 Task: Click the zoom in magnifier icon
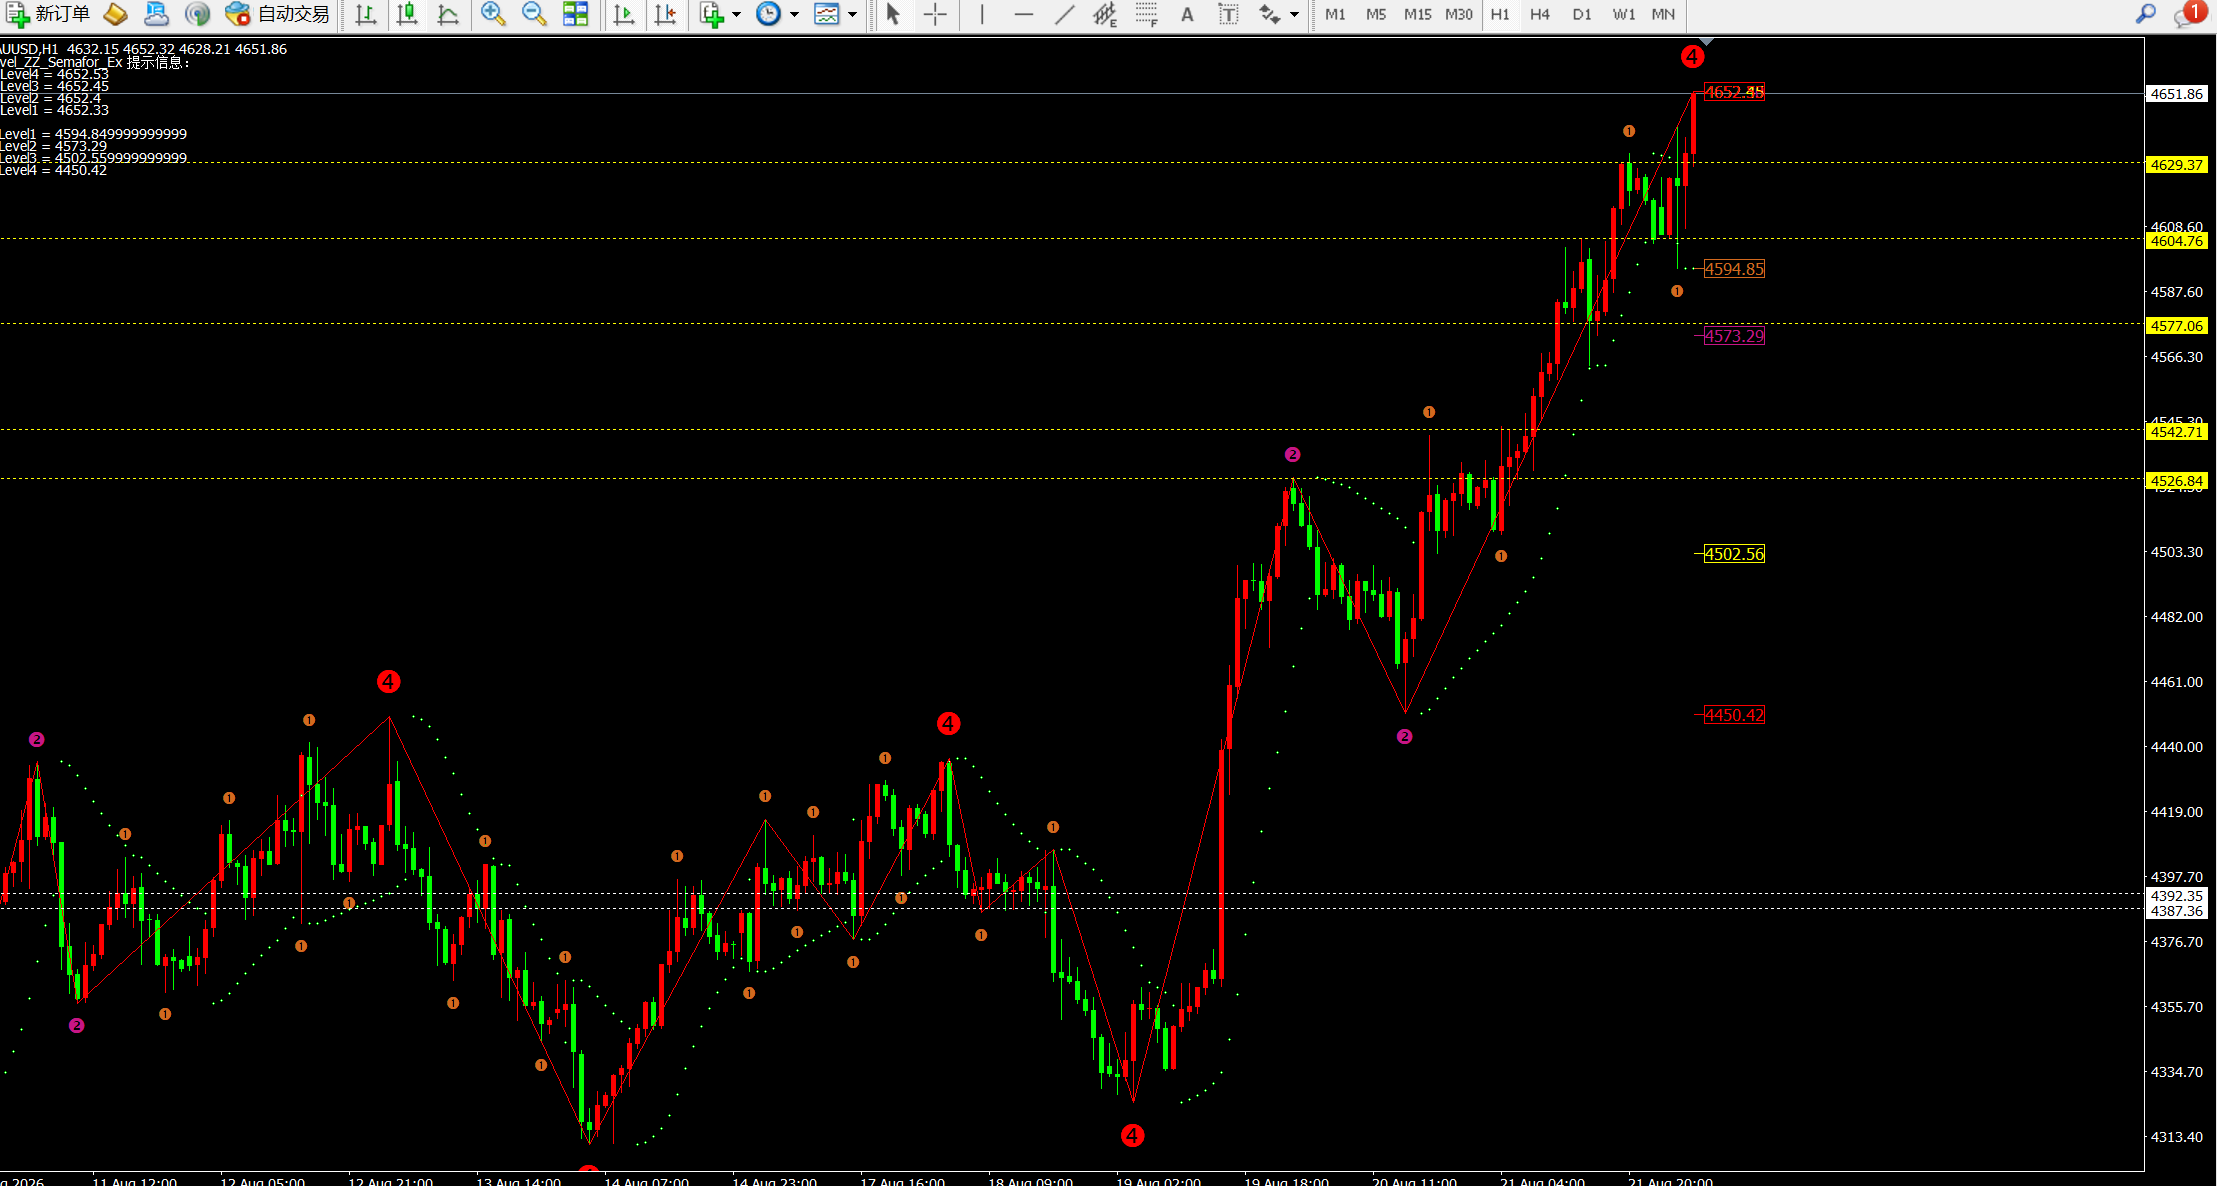[x=493, y=14]
